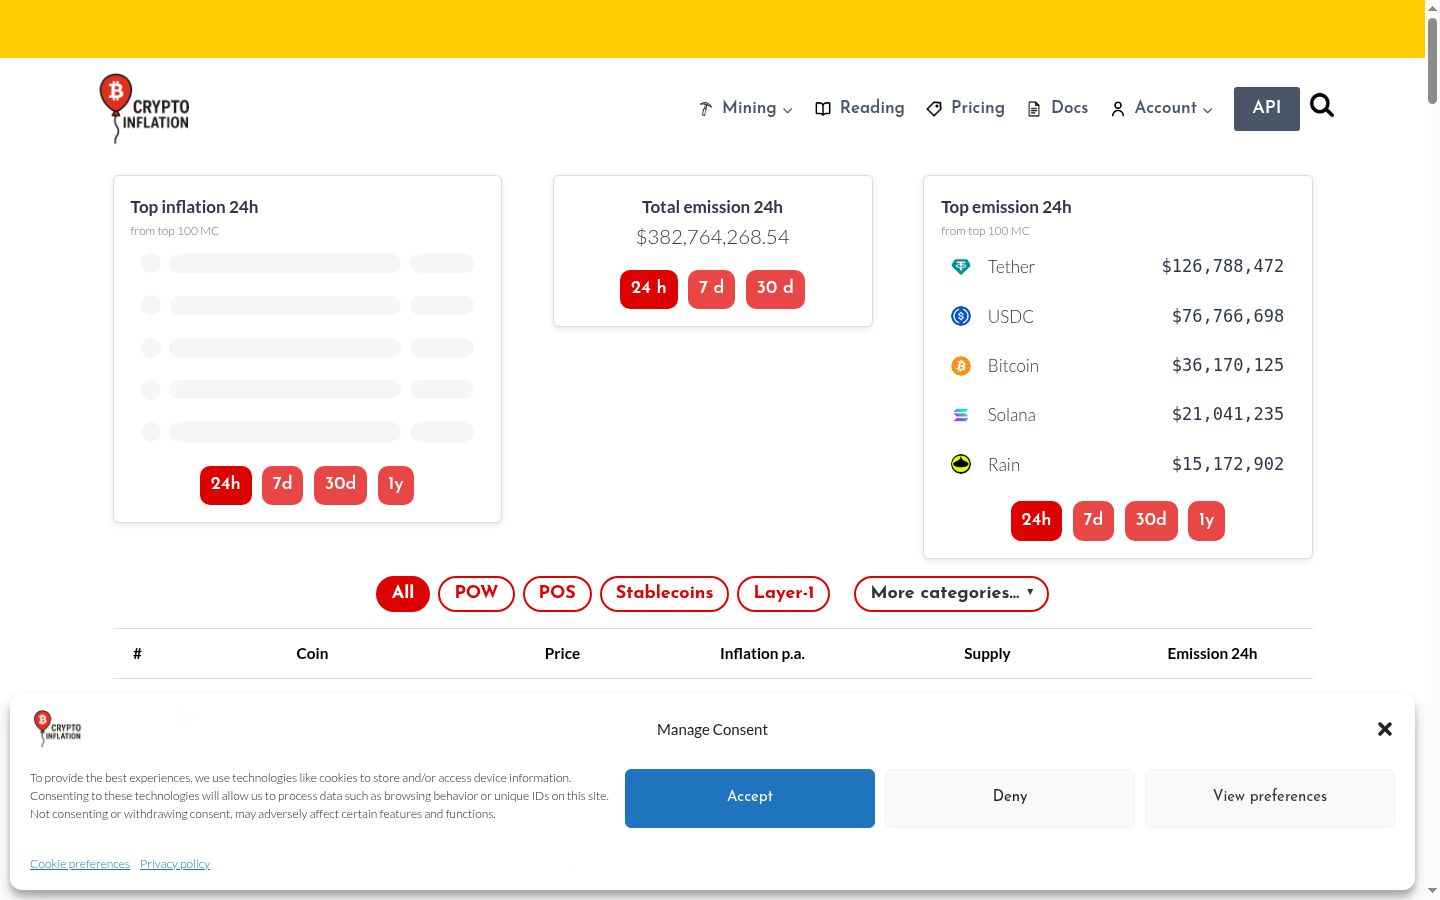Filter coins by POW

point(476,593)
